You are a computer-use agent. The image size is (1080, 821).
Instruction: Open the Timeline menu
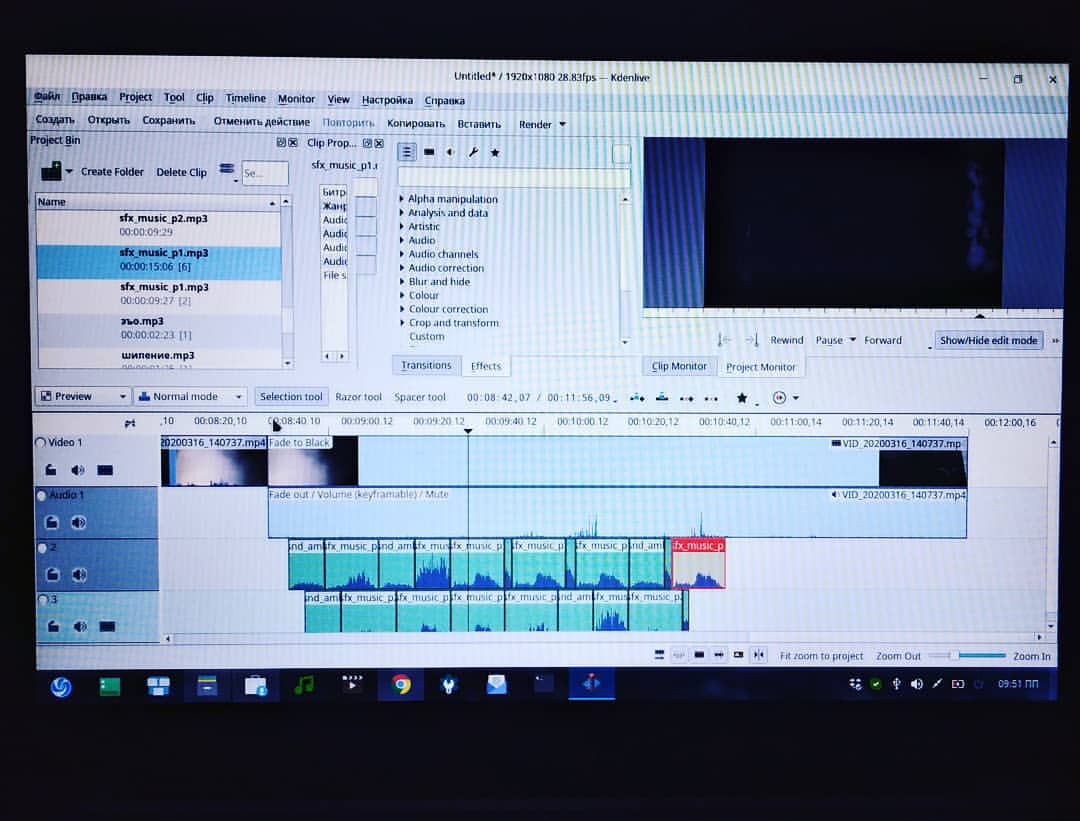pyautogui.click(x=245, y=98)
